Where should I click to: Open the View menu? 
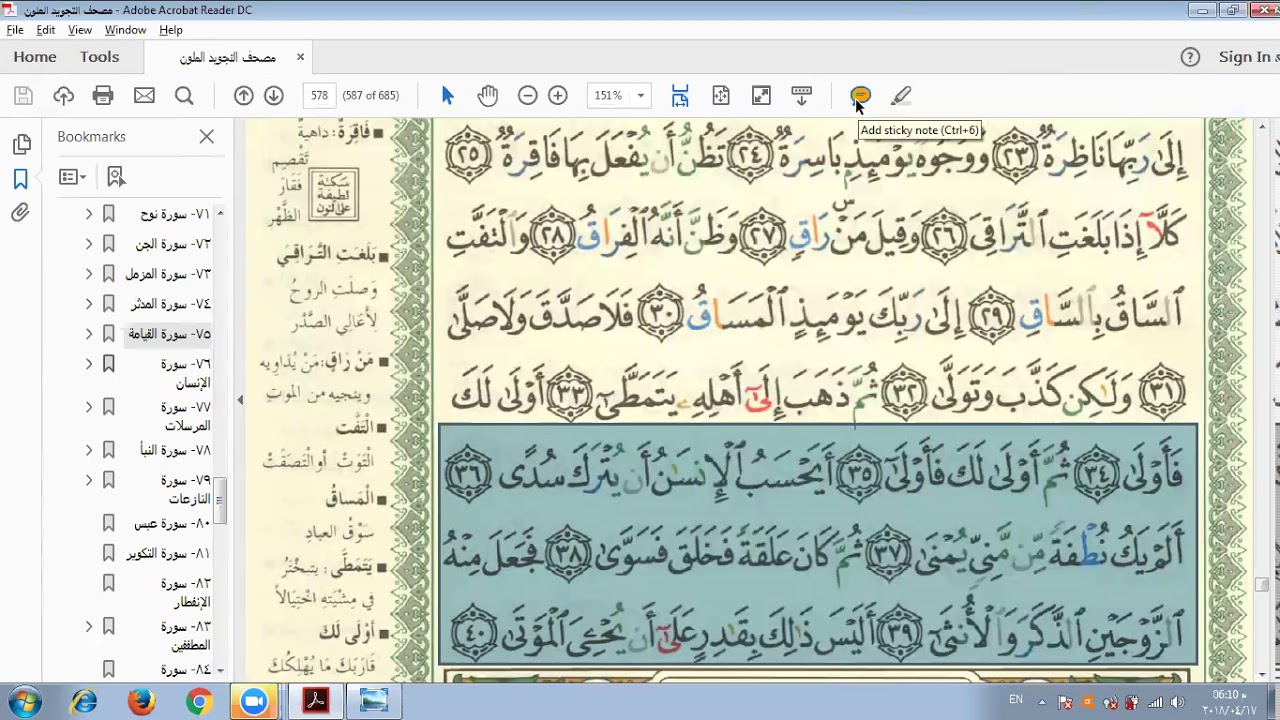tap(80, 30)
